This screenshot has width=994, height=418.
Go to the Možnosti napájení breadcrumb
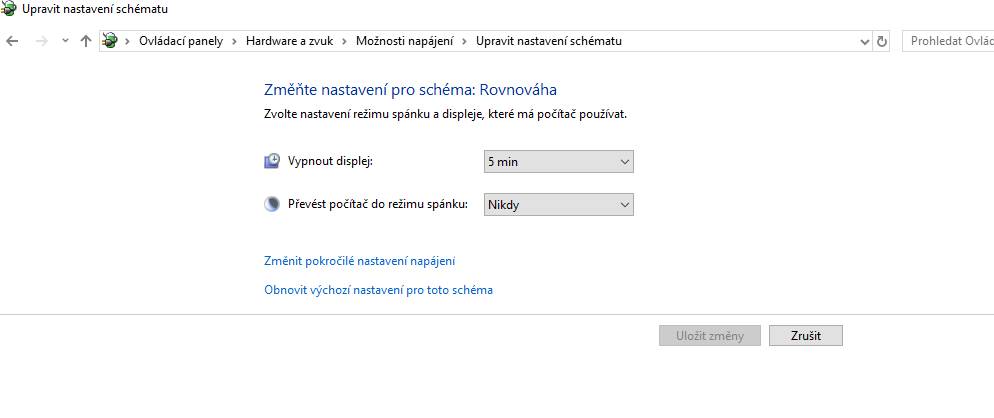[x=404, y=41]
